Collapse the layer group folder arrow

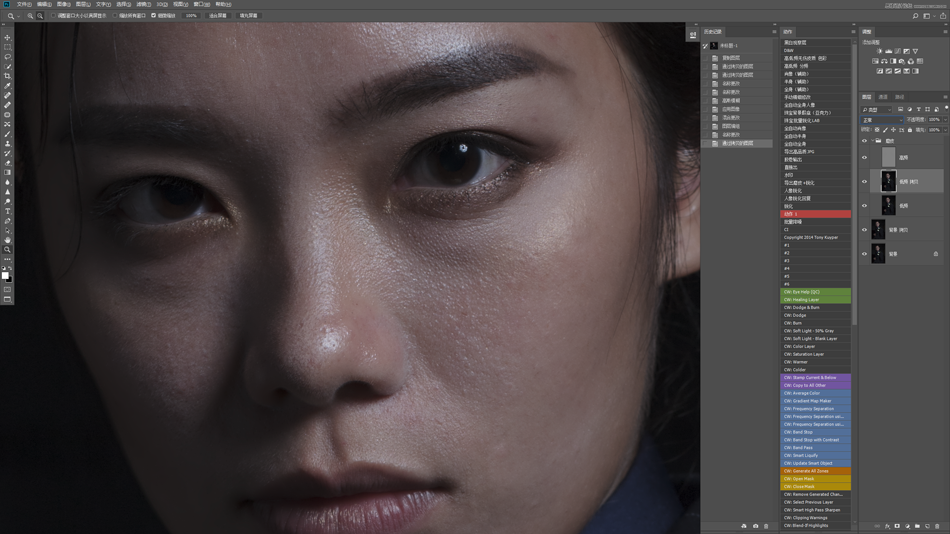[x=872, y=141]
